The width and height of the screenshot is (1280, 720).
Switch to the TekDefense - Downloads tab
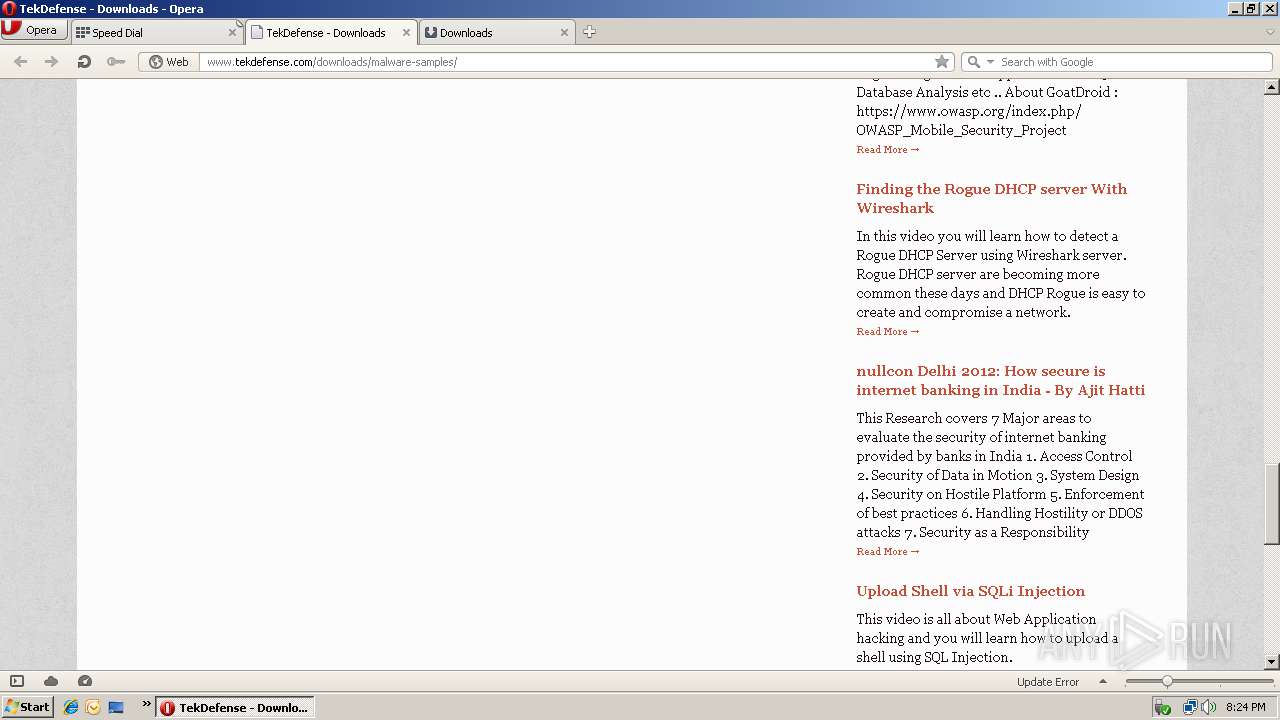331,32
